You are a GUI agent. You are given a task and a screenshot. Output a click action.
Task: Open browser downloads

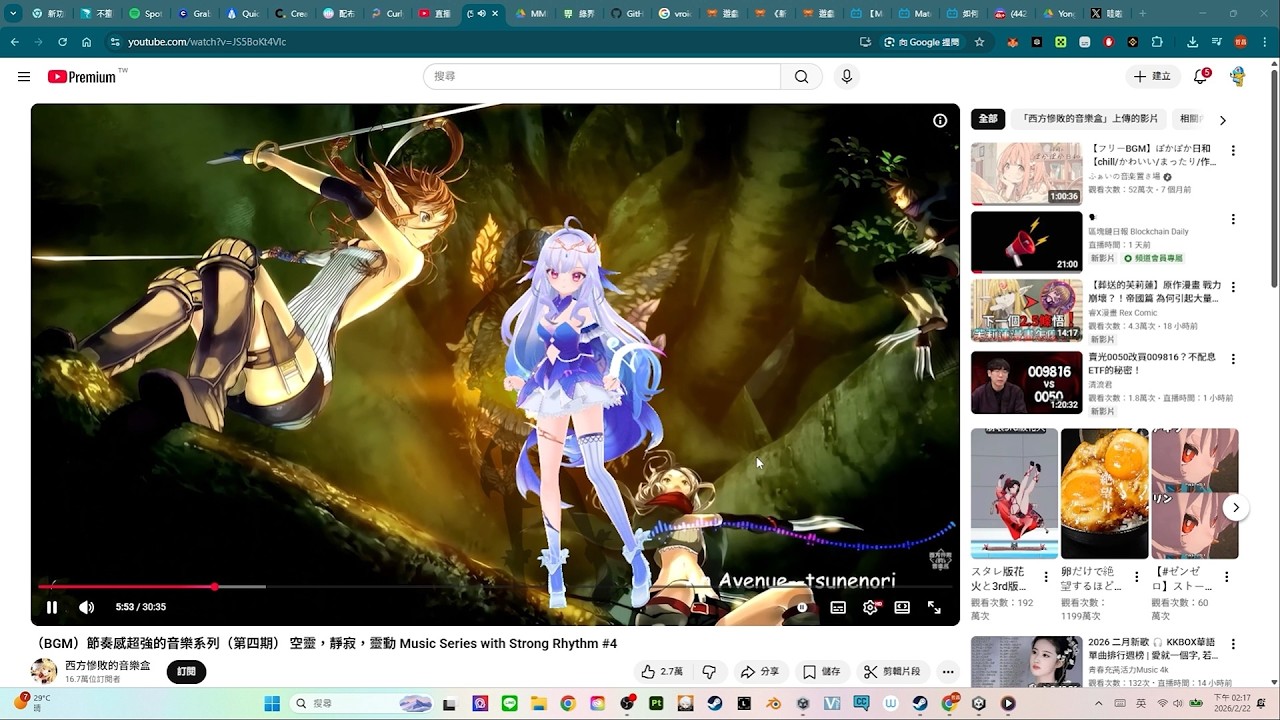(1192, 42)
